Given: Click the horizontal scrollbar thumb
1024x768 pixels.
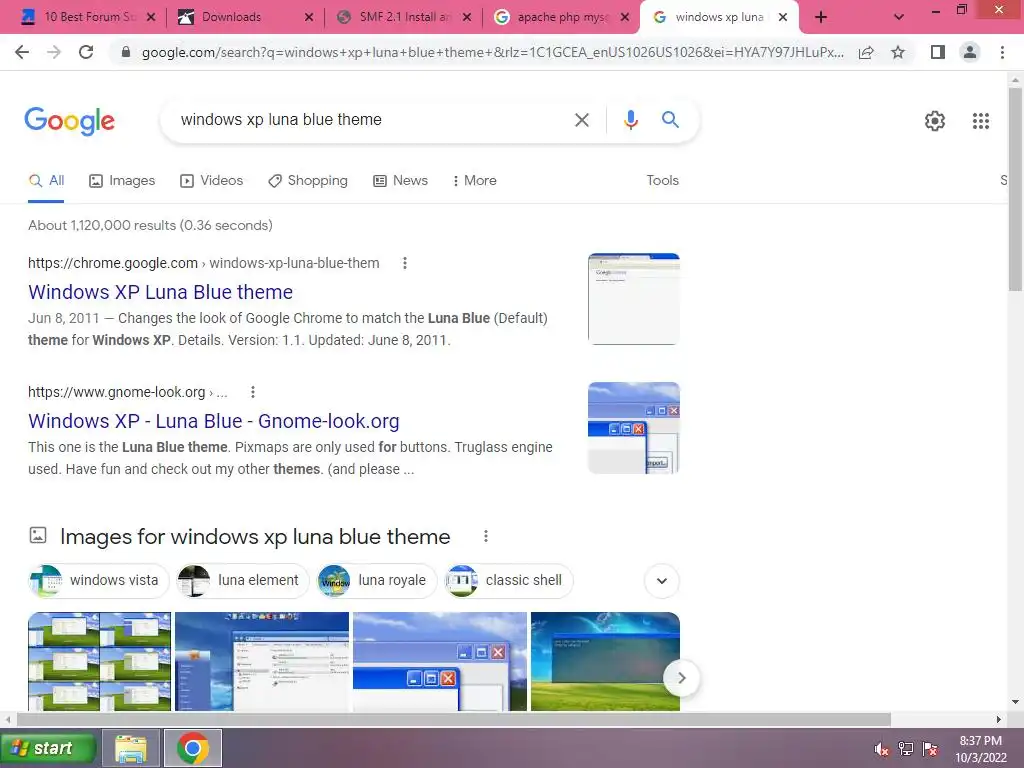Looking at the screenshot, I should [454, 719].
